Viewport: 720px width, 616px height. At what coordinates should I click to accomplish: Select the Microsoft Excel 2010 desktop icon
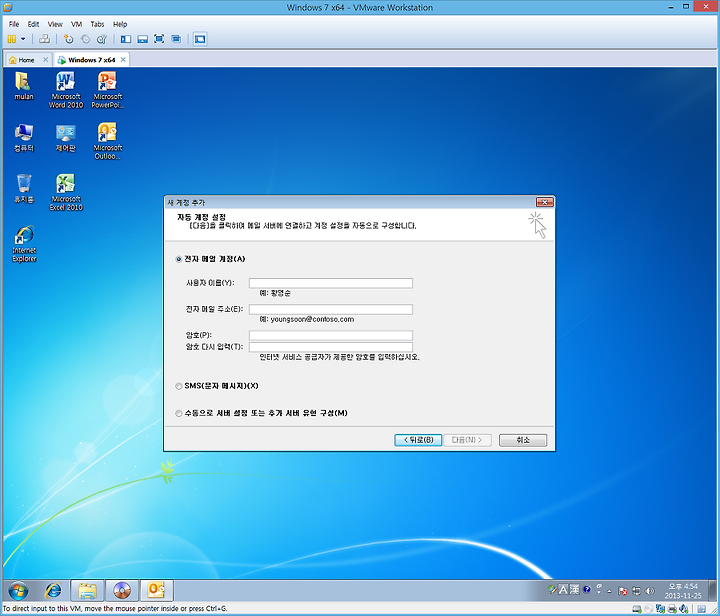tap(66, 192)
